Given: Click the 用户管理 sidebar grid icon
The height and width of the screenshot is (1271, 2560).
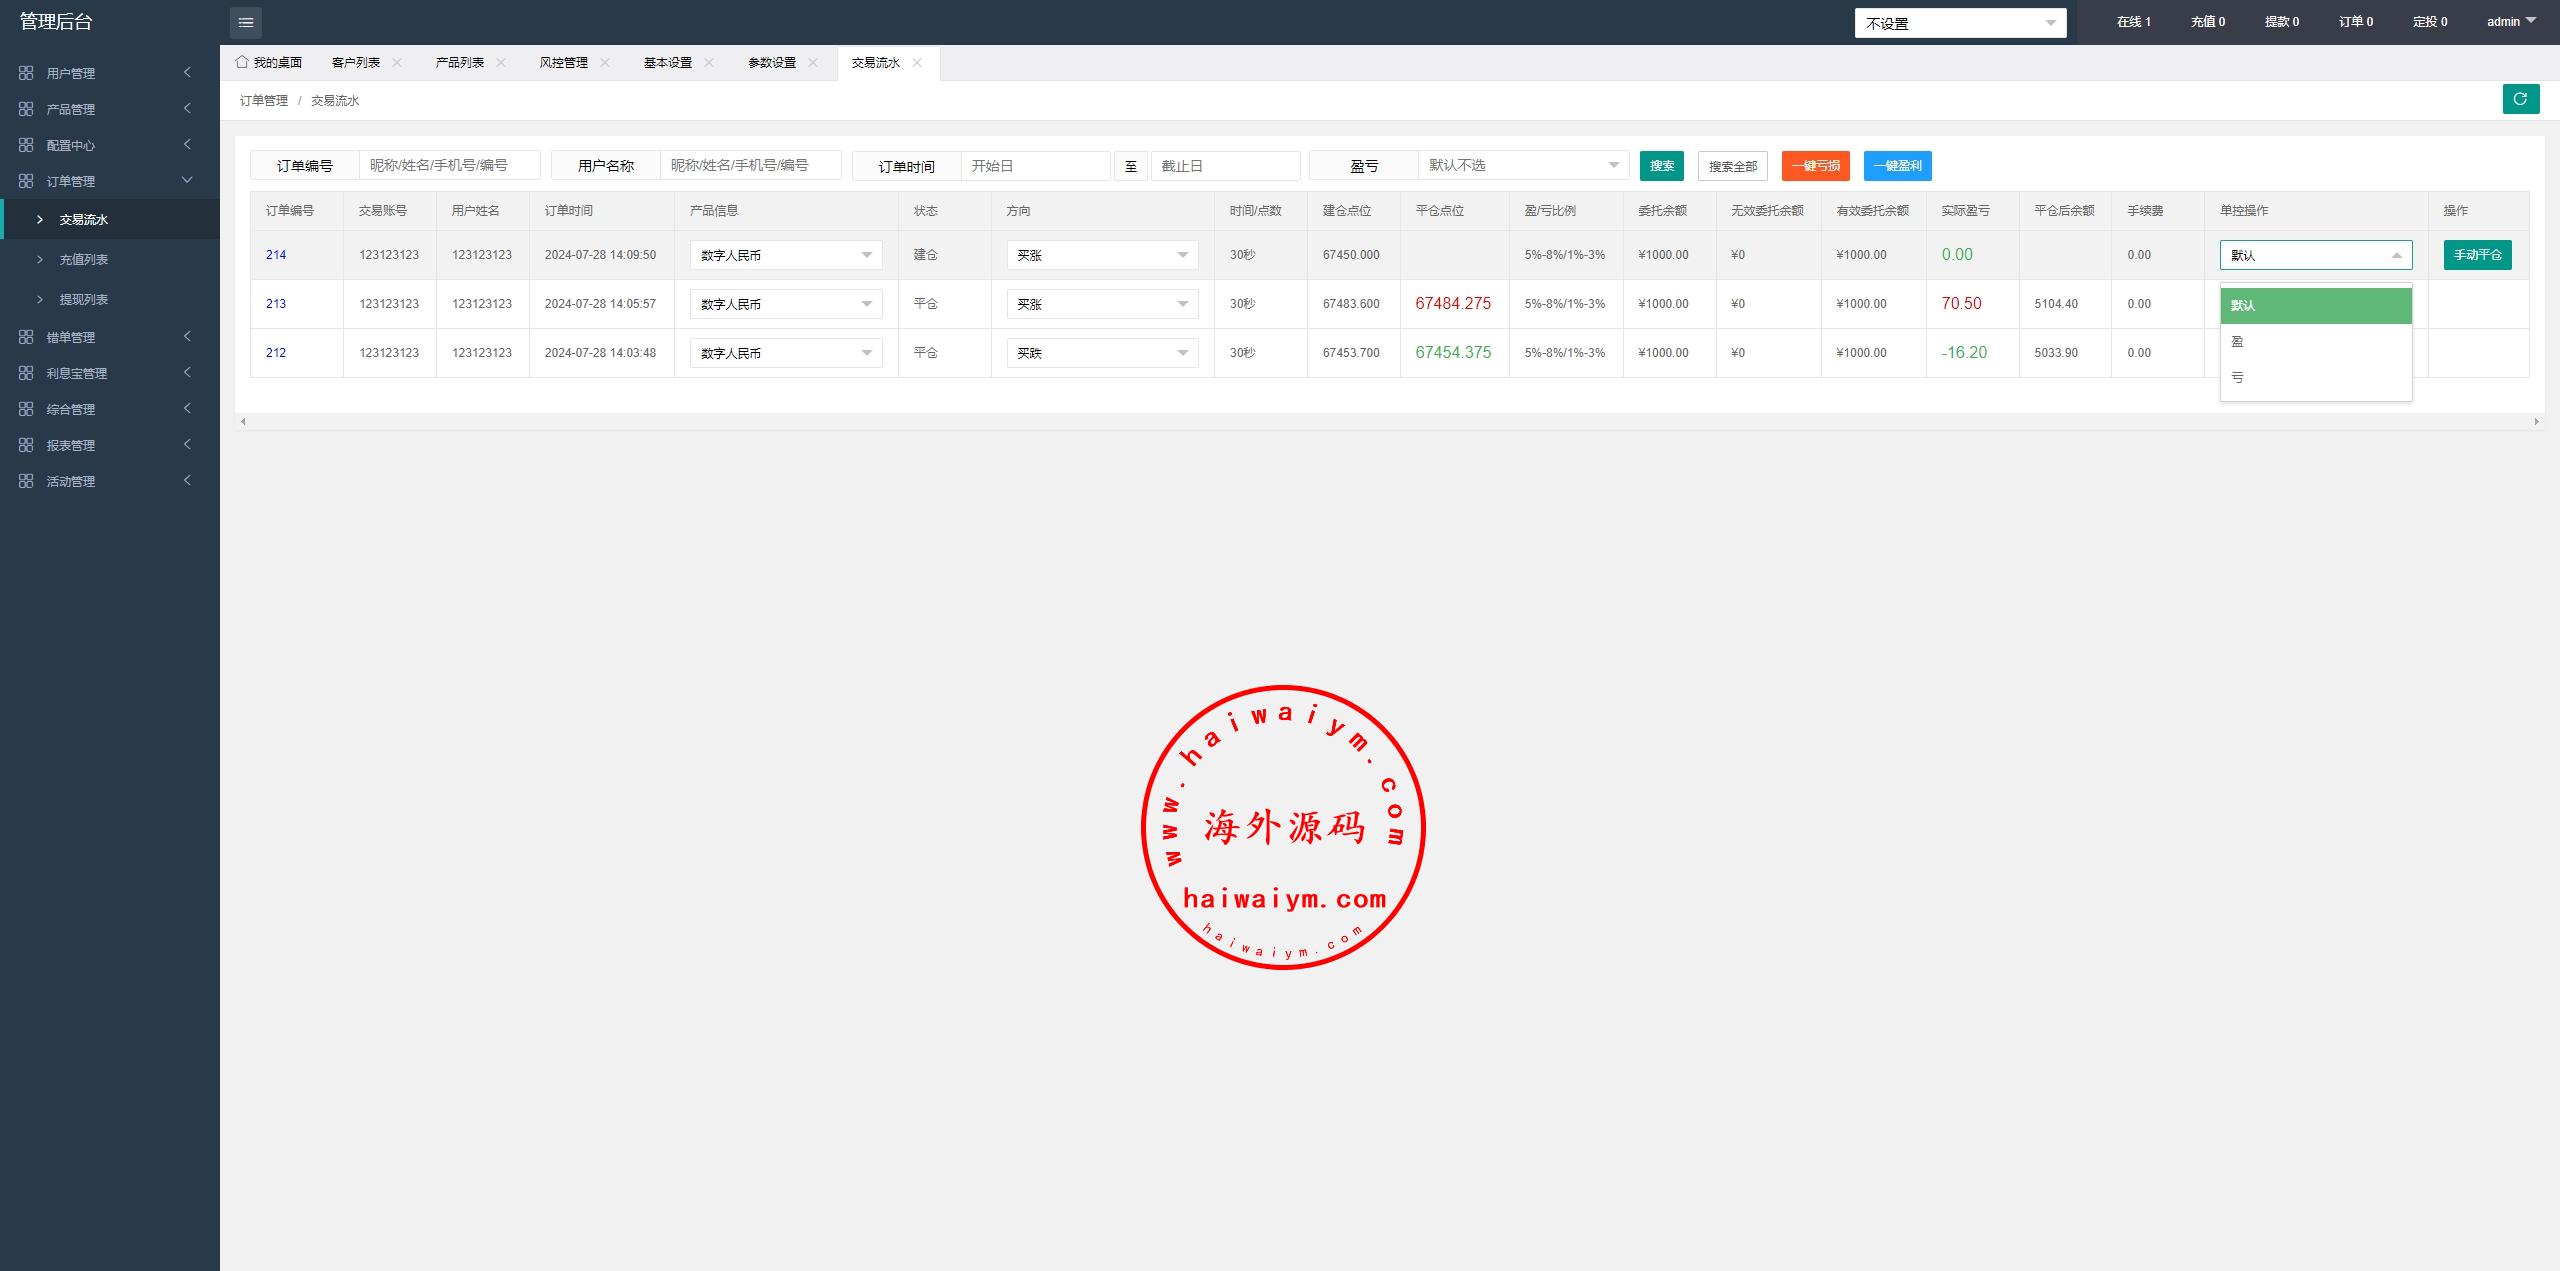Looking at the screenshot, I should point(26,73).
